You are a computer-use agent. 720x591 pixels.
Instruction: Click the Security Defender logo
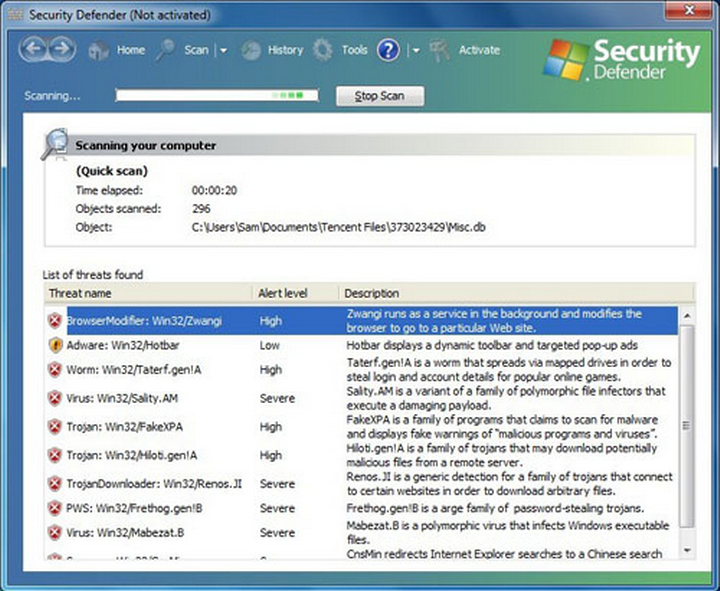pos(623,59)
